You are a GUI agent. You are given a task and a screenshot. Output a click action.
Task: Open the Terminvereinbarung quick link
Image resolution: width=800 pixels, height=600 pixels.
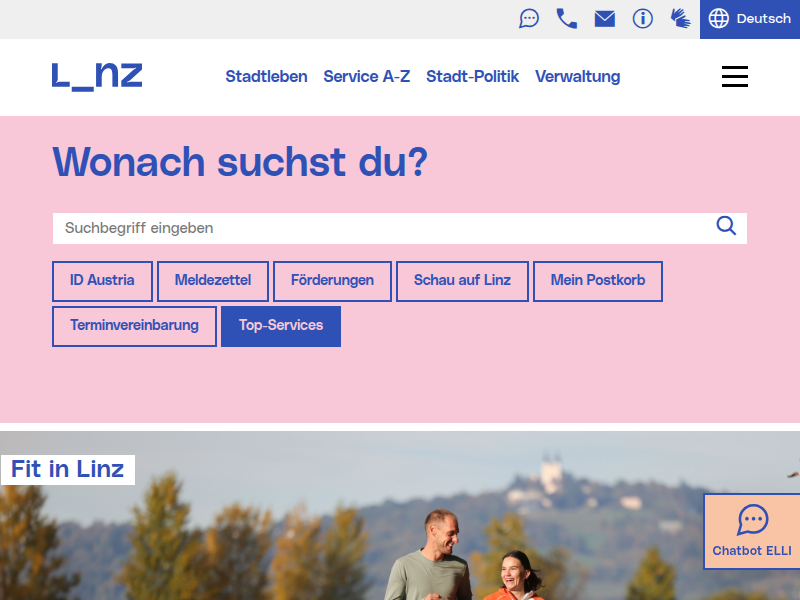click(134, 327)
